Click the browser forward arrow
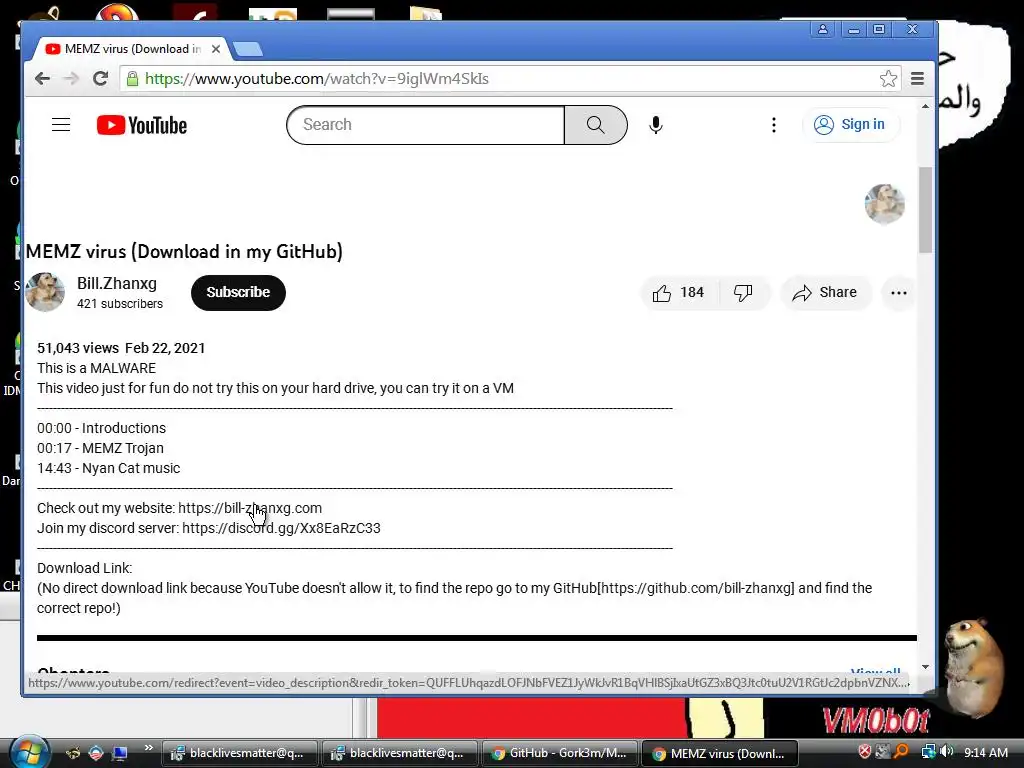Image resolution: width=1024 pixels, height=768 pixels. (71, 79)
